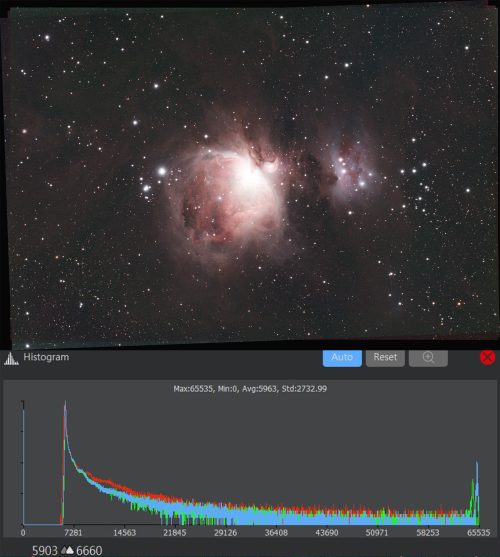The width and height of the screenshot is (500, 557).
Task: Click the 36408 axis label
Action: [x=276, y=532]
